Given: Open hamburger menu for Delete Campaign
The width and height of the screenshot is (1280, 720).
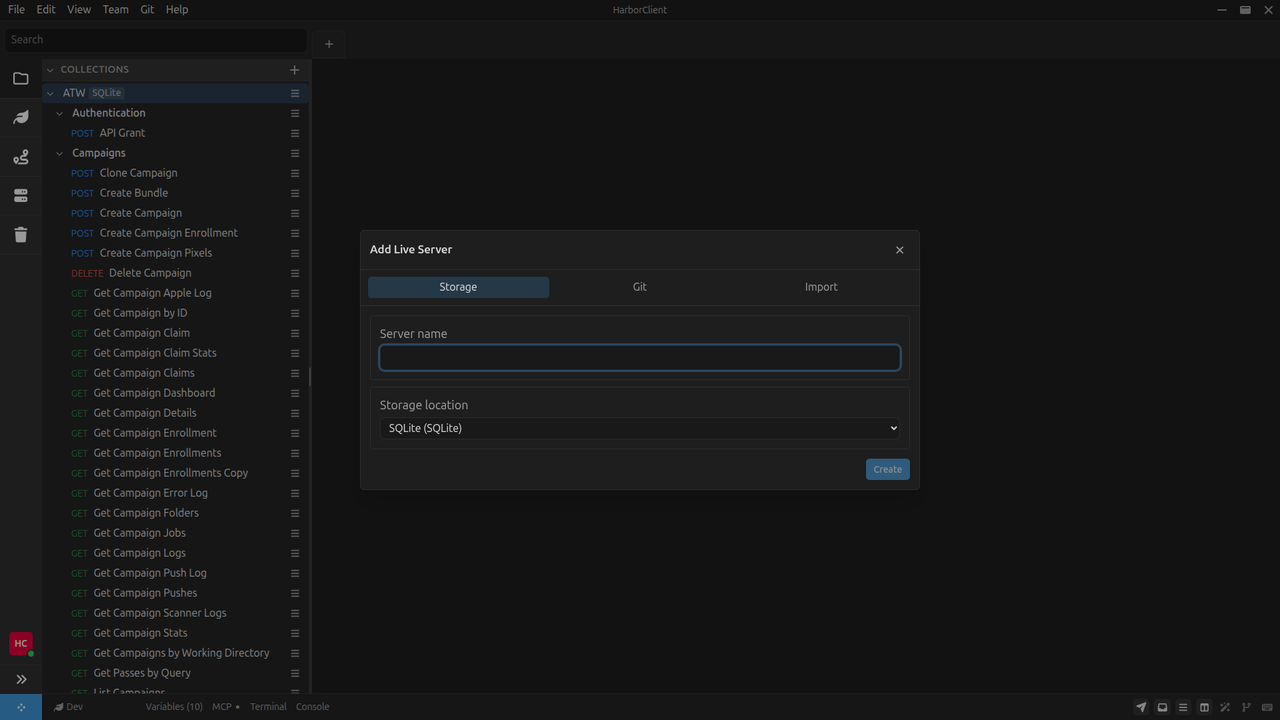Looking at the screenshot, I should coord(295,273).
